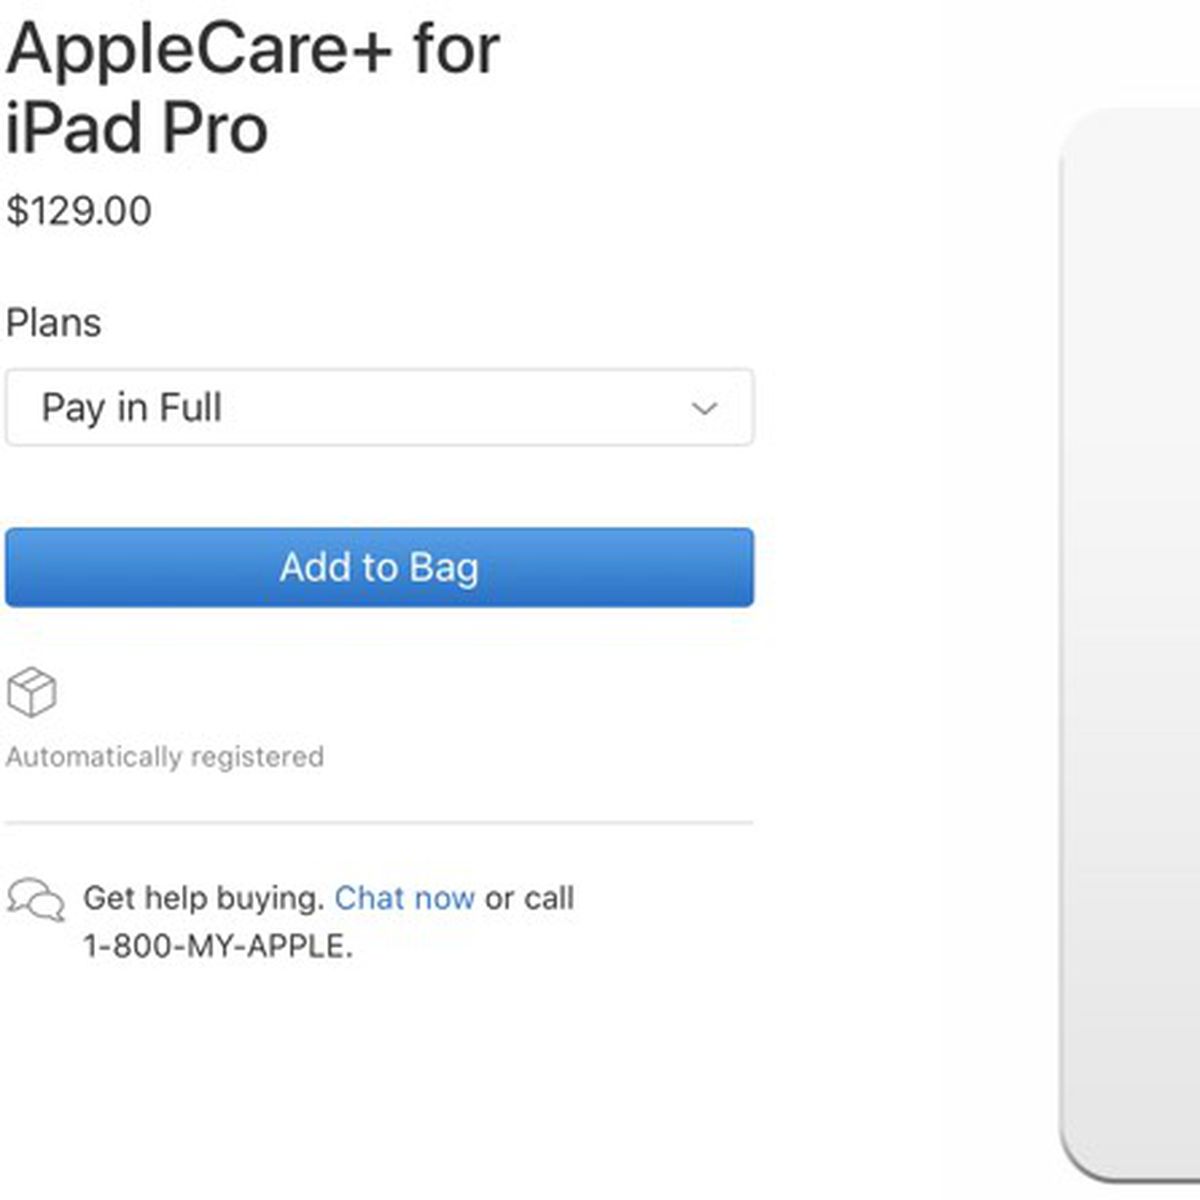
Task: Open the Pay in Full plans dropdown
Action: coord(378,407)
